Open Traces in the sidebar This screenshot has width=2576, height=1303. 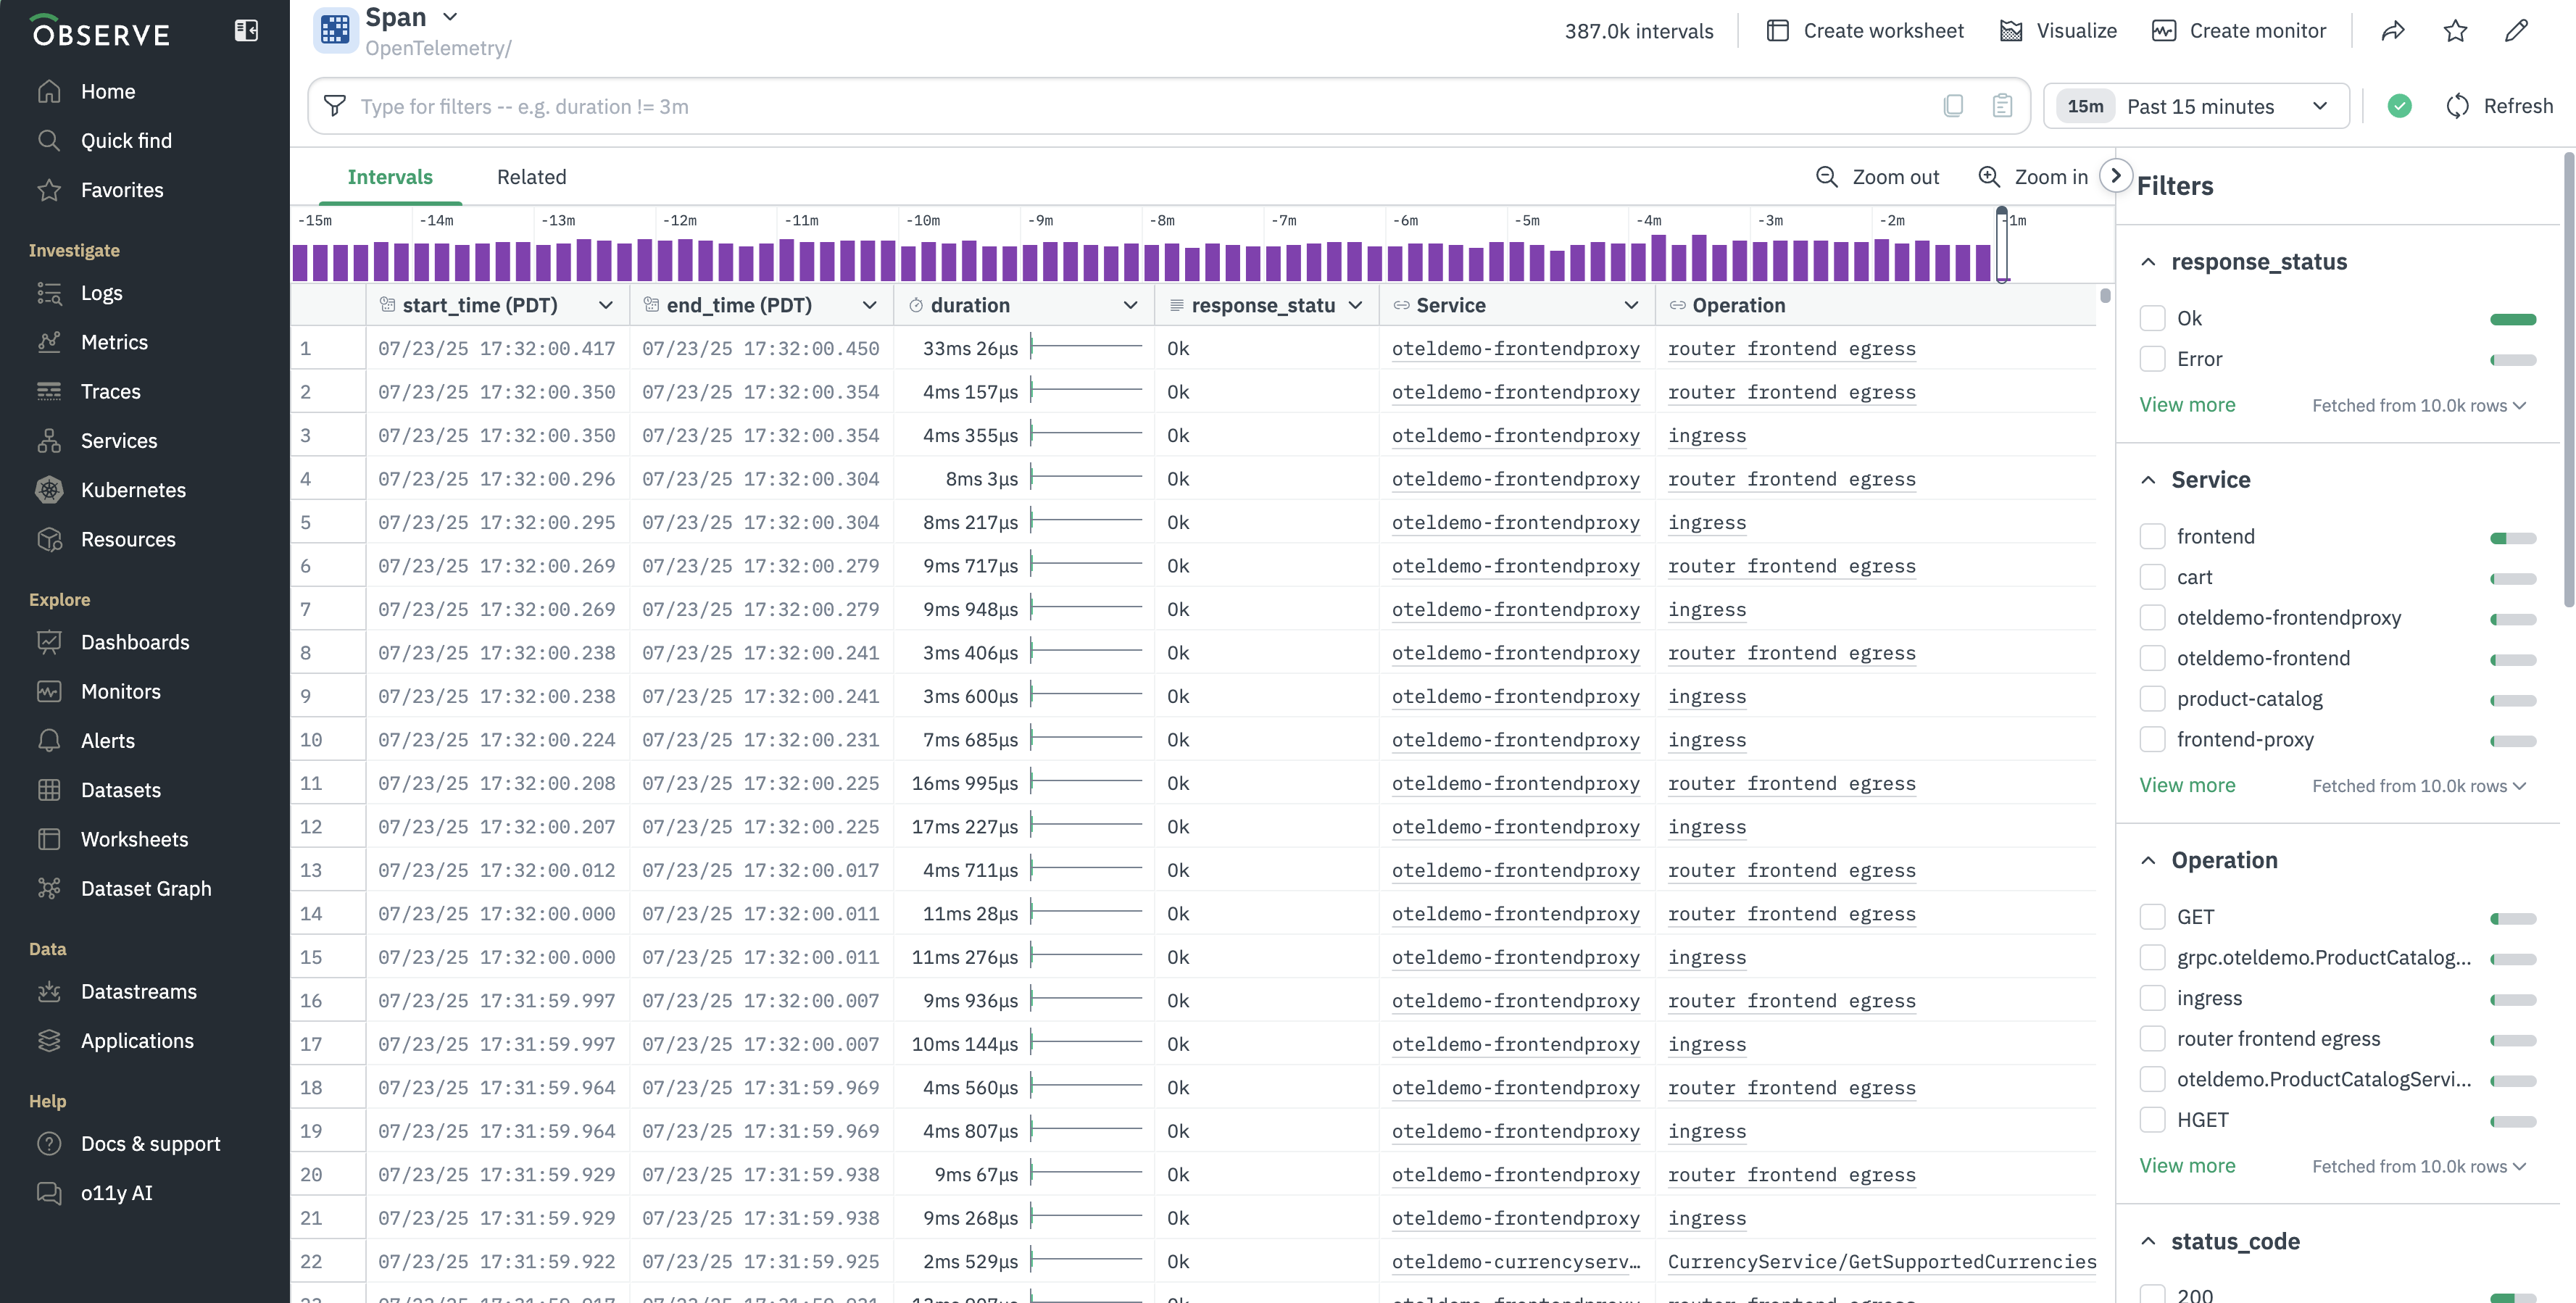tap(110, 391)
